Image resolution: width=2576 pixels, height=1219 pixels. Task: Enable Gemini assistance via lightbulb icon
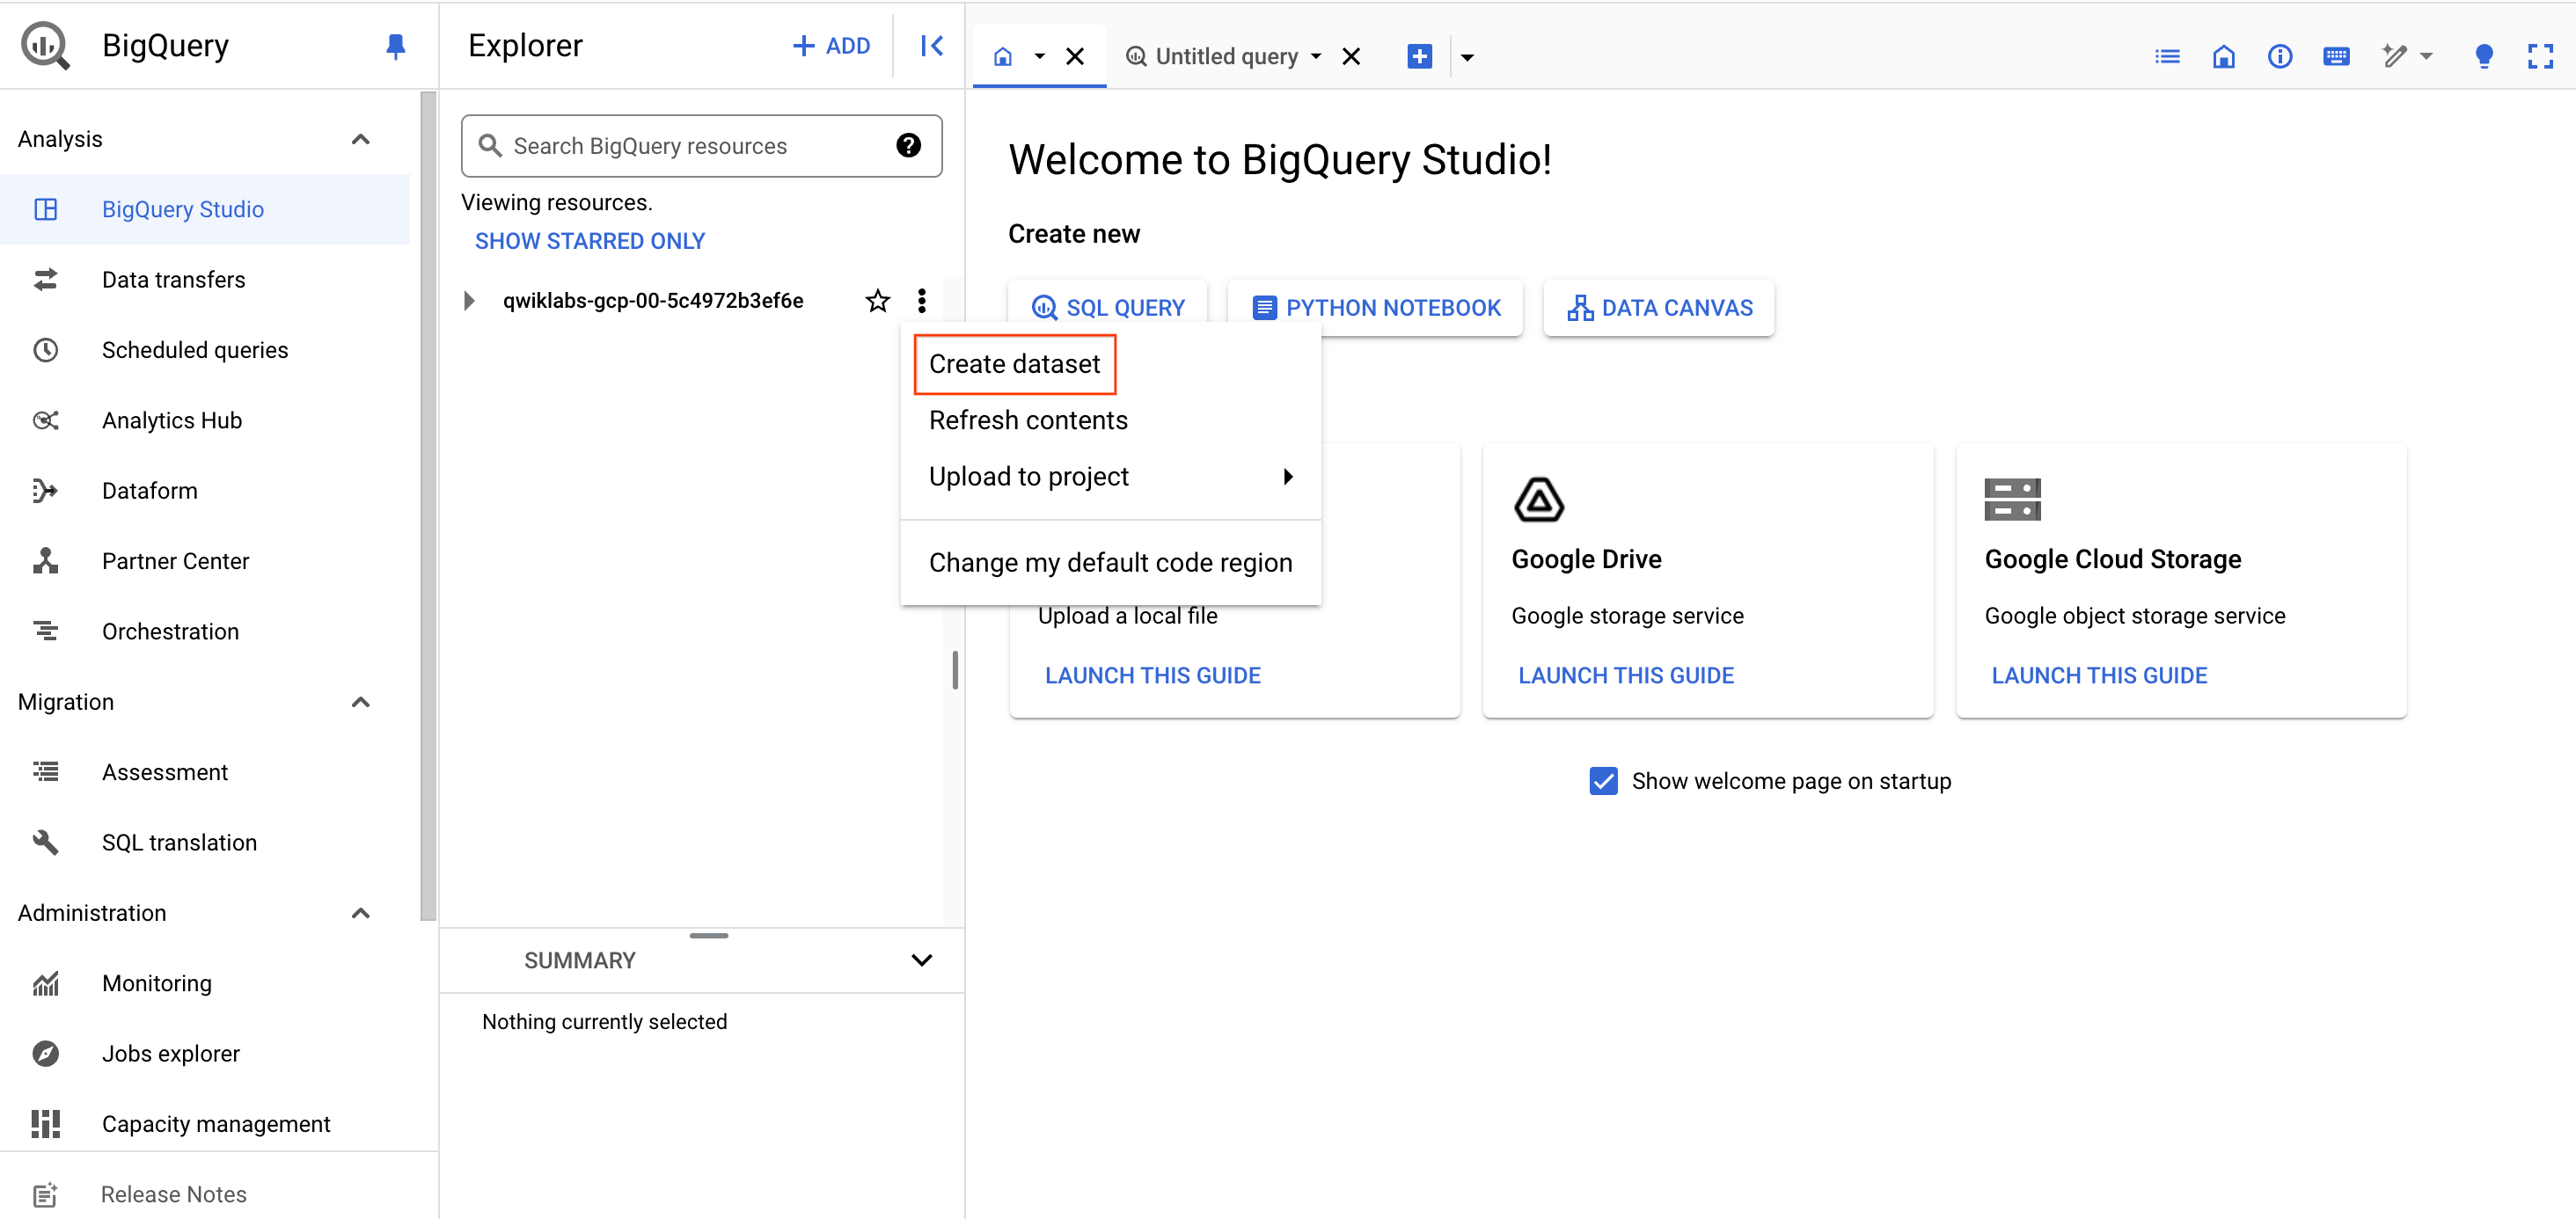2484,56
